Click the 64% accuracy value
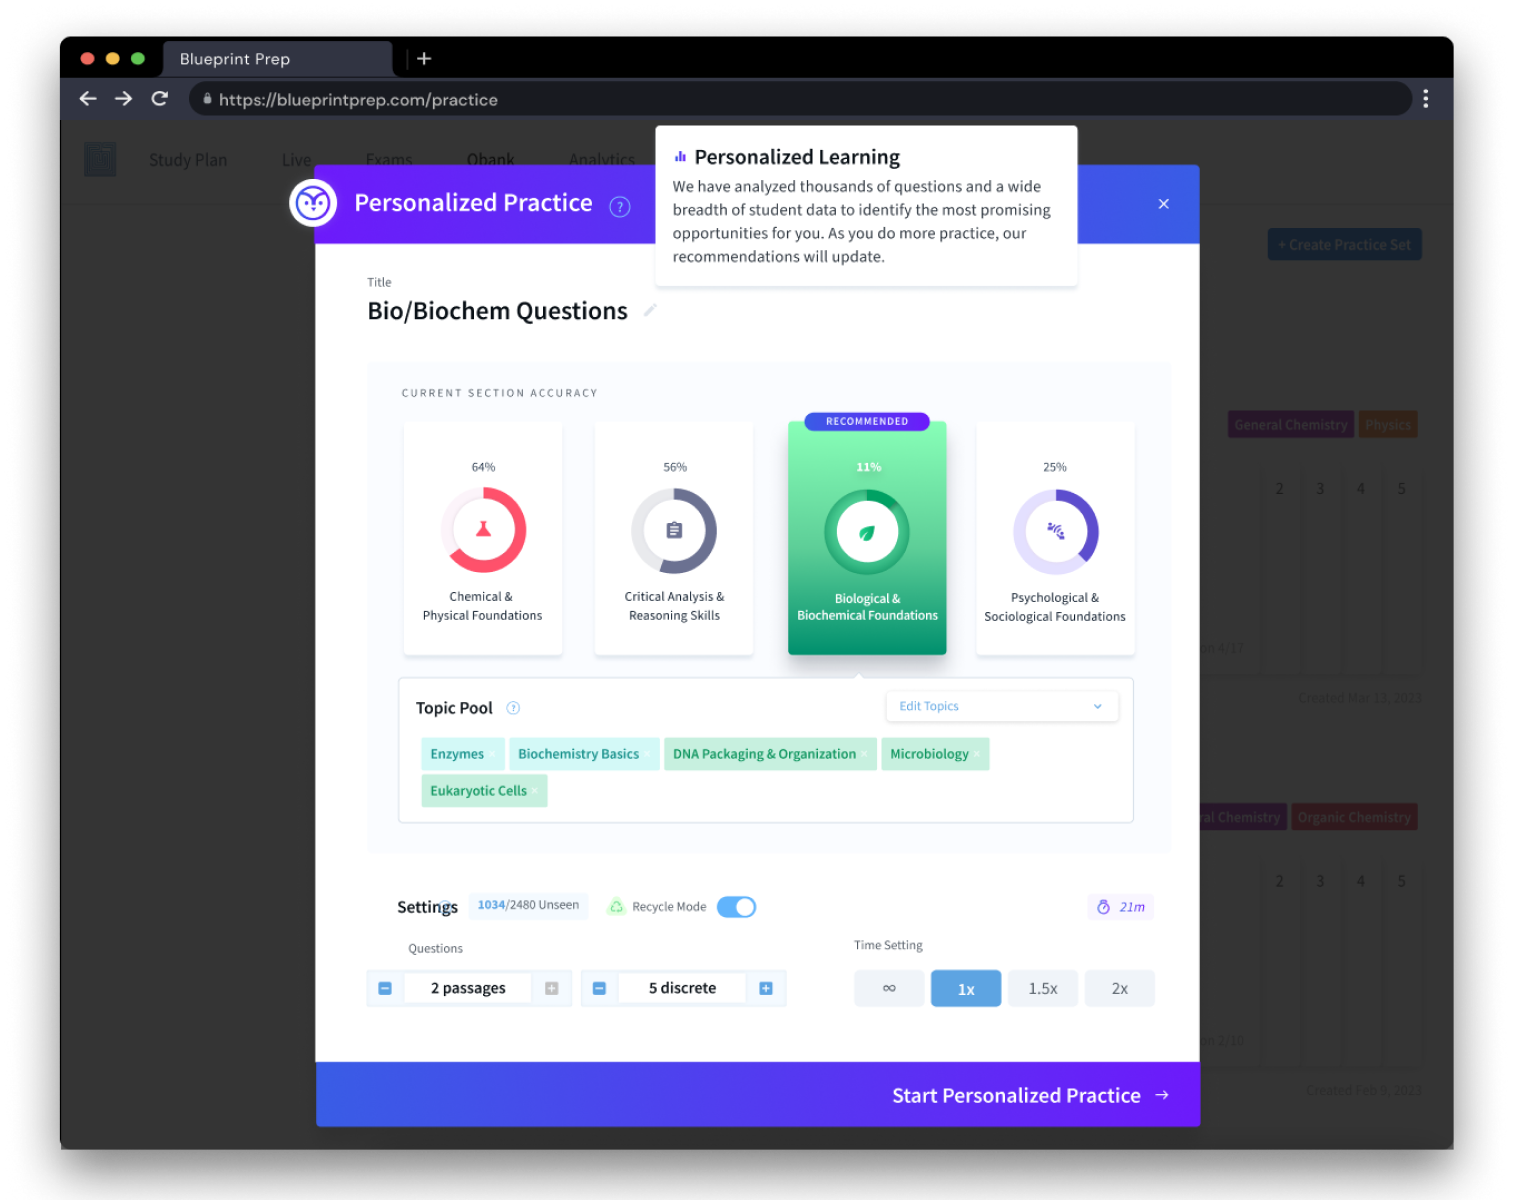Image resolution: width=1513 pixels, height=1200 pixels. click(x=483, y=467)
